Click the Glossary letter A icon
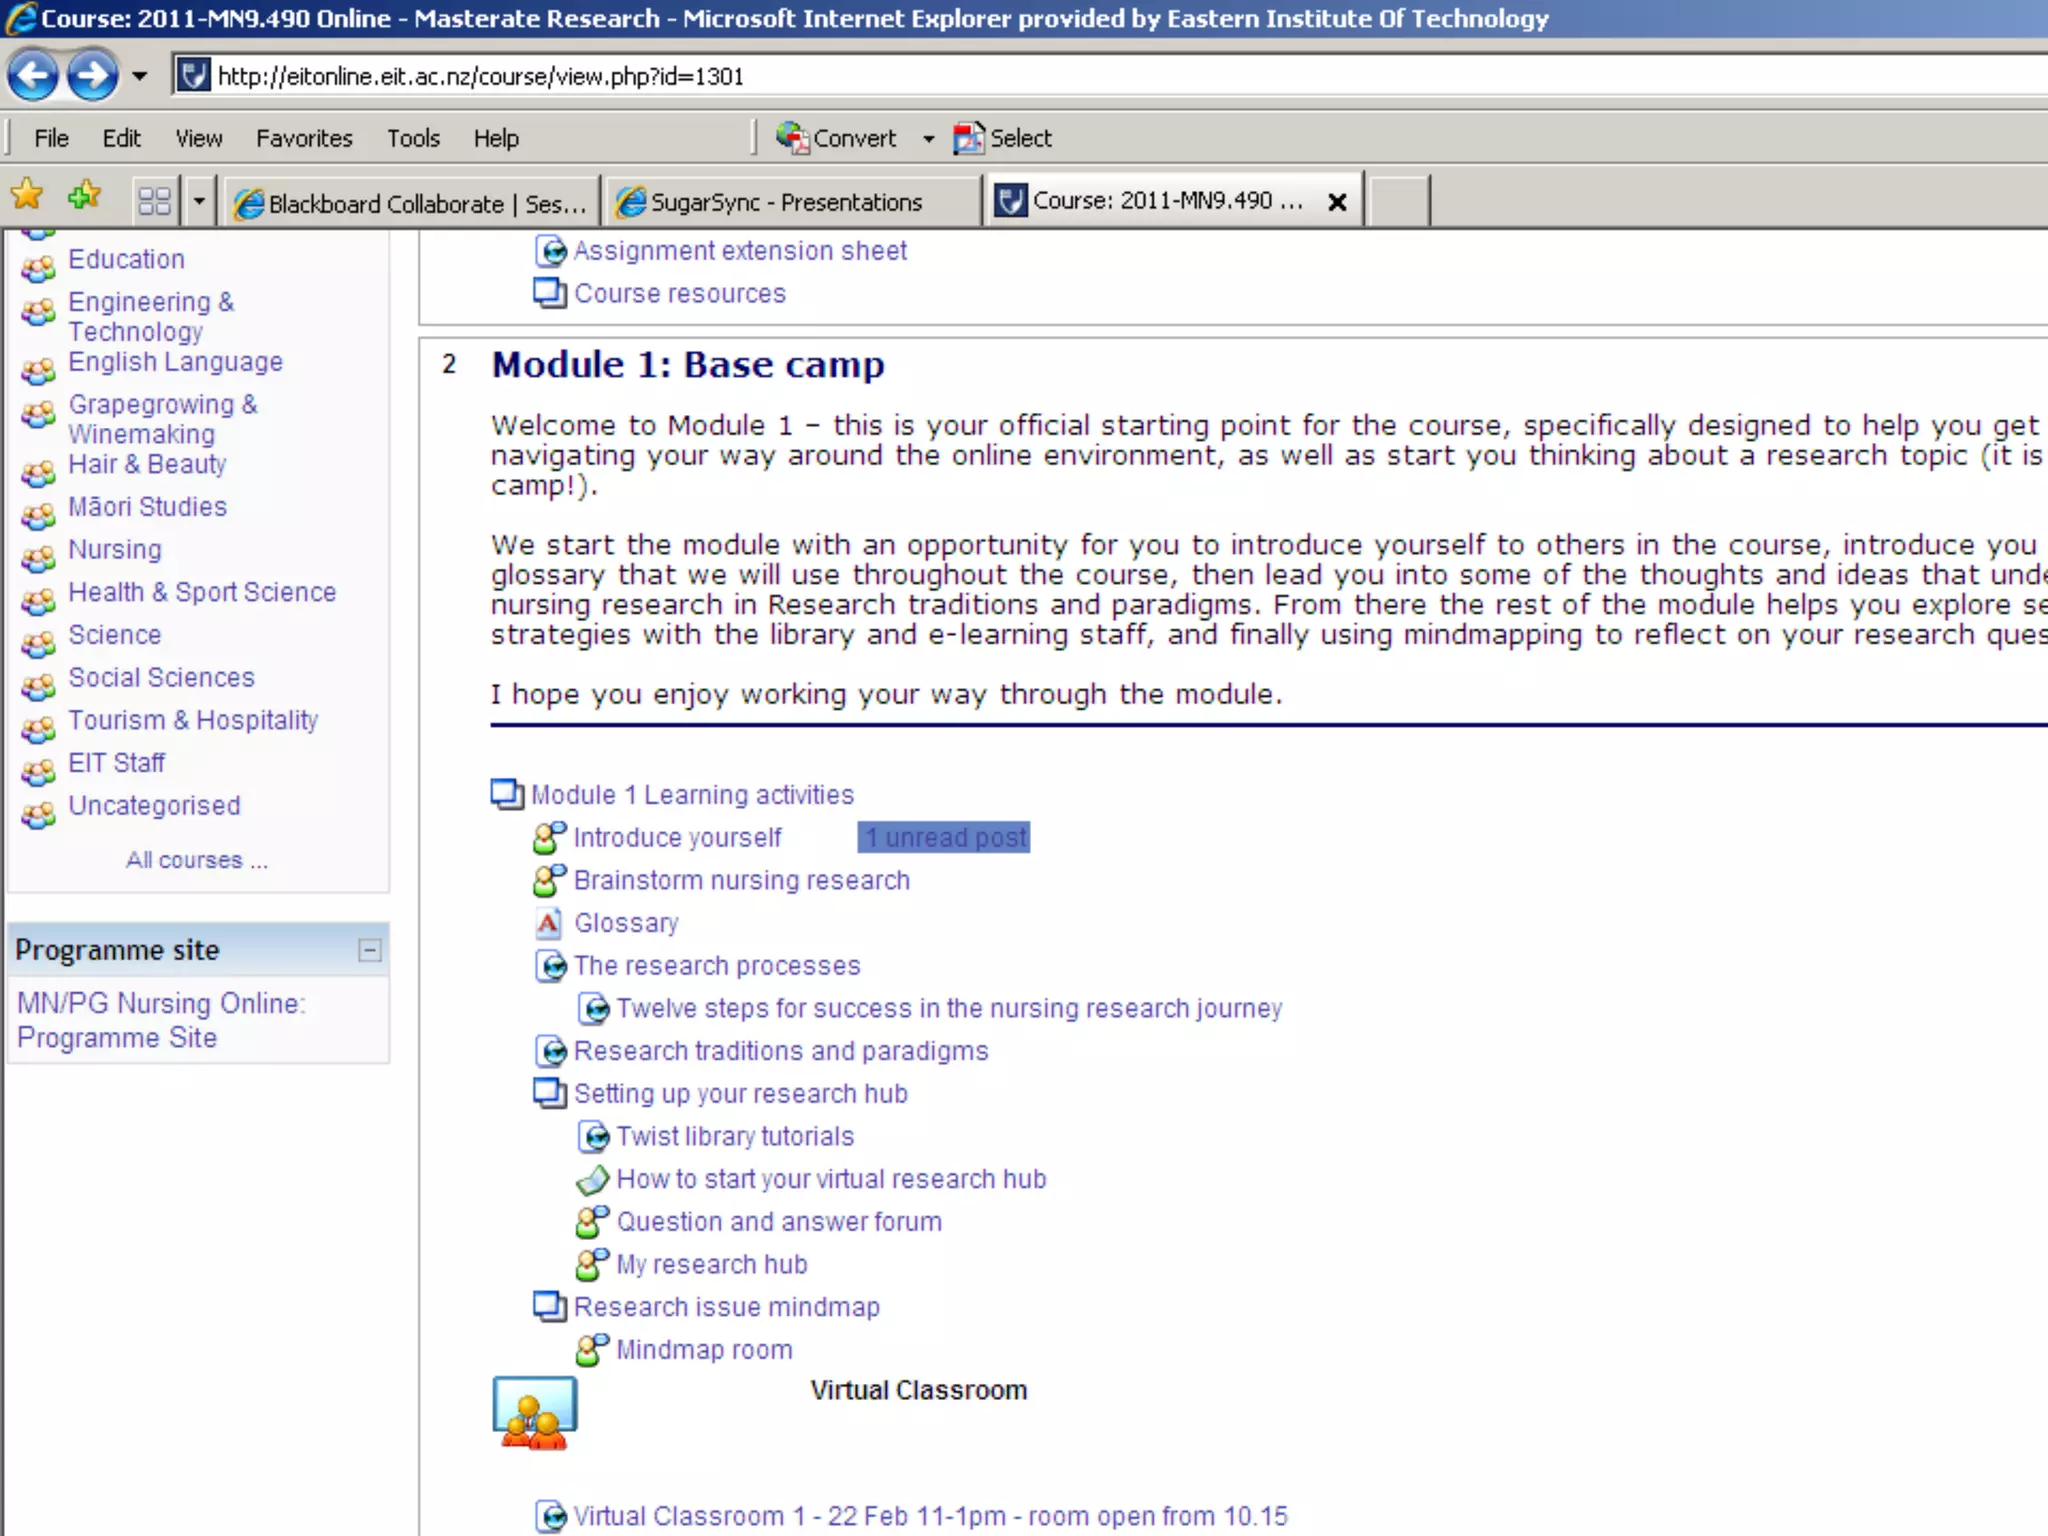 pyautogui.click(x=548, y=923)
